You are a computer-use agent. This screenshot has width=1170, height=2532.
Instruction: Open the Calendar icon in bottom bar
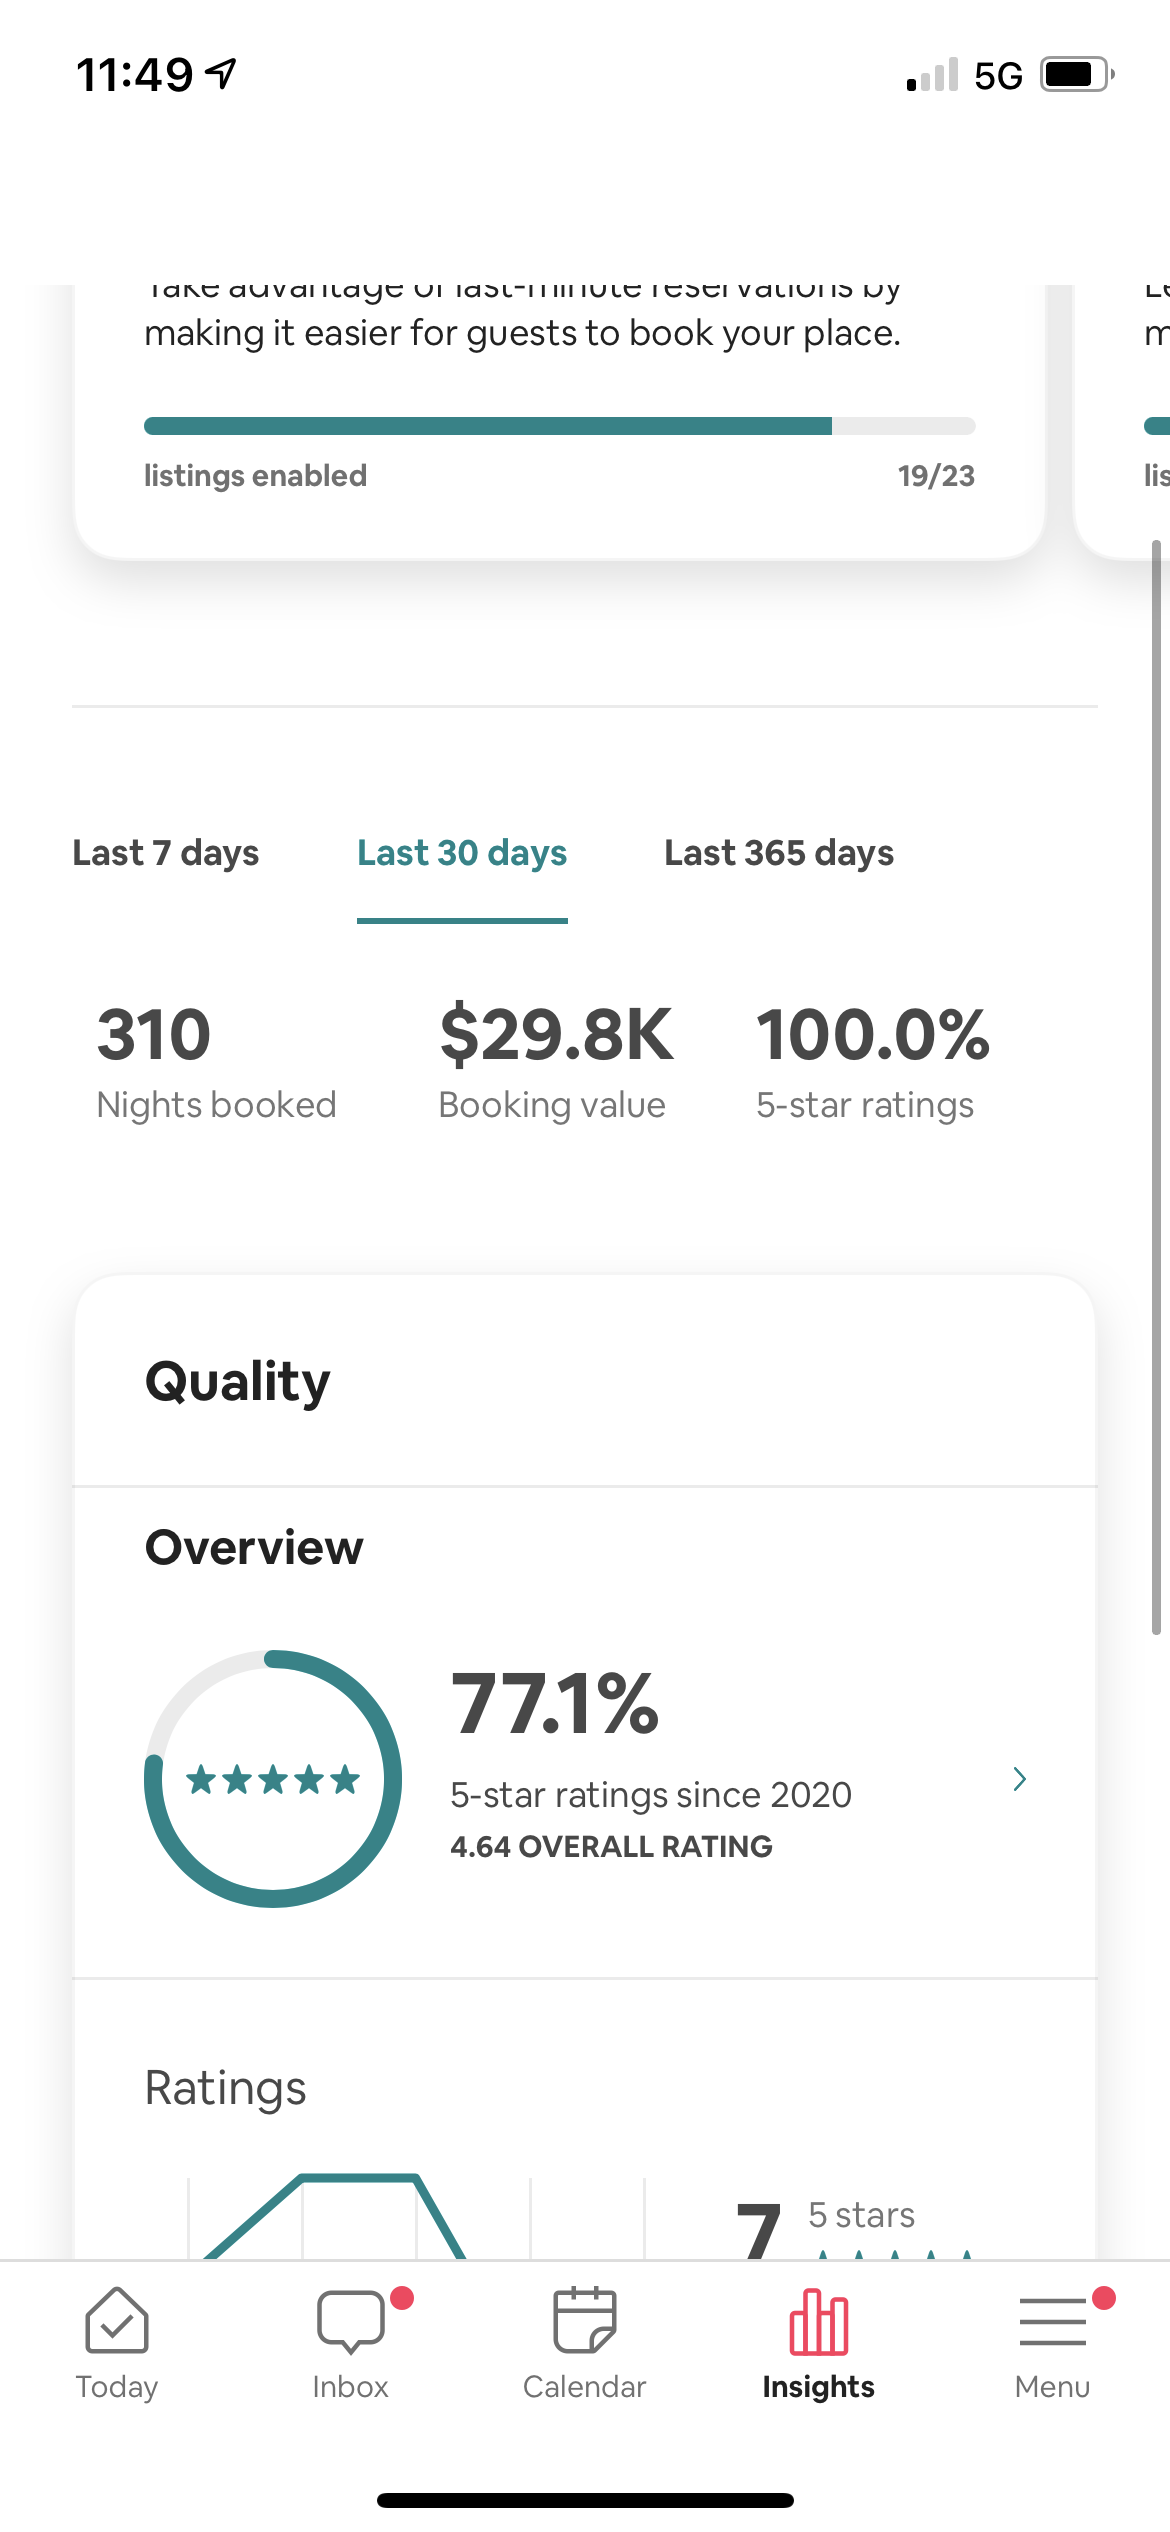(x=585, y=2321)
